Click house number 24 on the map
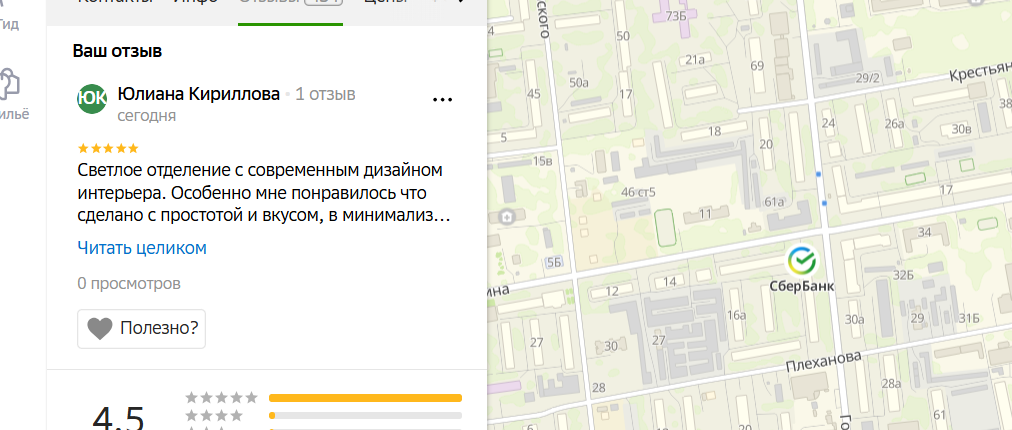This screenshot has width=1012, height=430. [829, 123]
